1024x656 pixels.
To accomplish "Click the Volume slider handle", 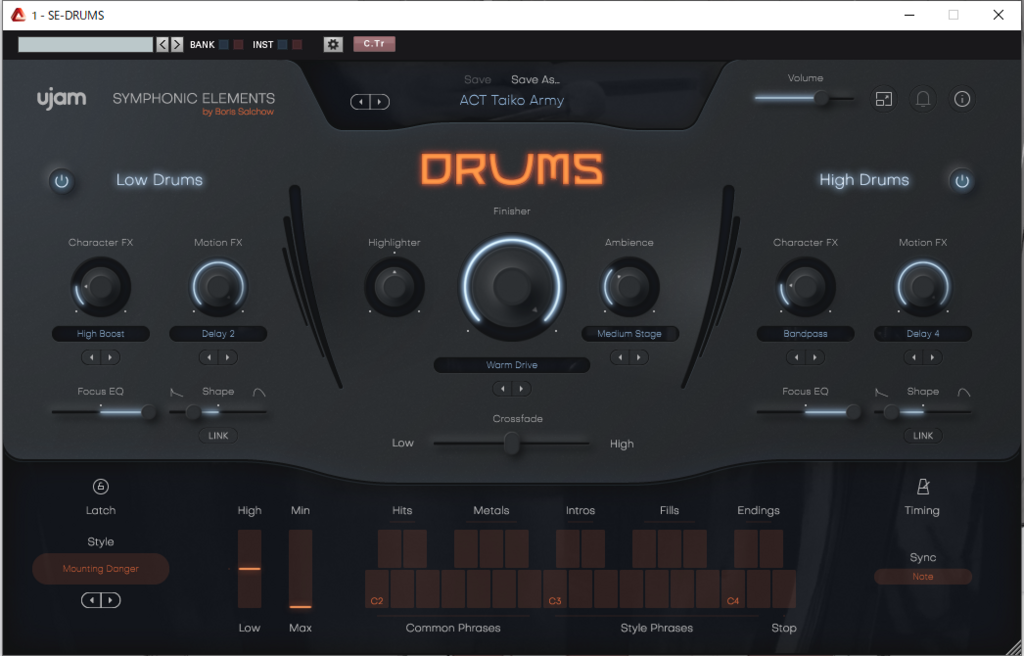I will [821, 99].
